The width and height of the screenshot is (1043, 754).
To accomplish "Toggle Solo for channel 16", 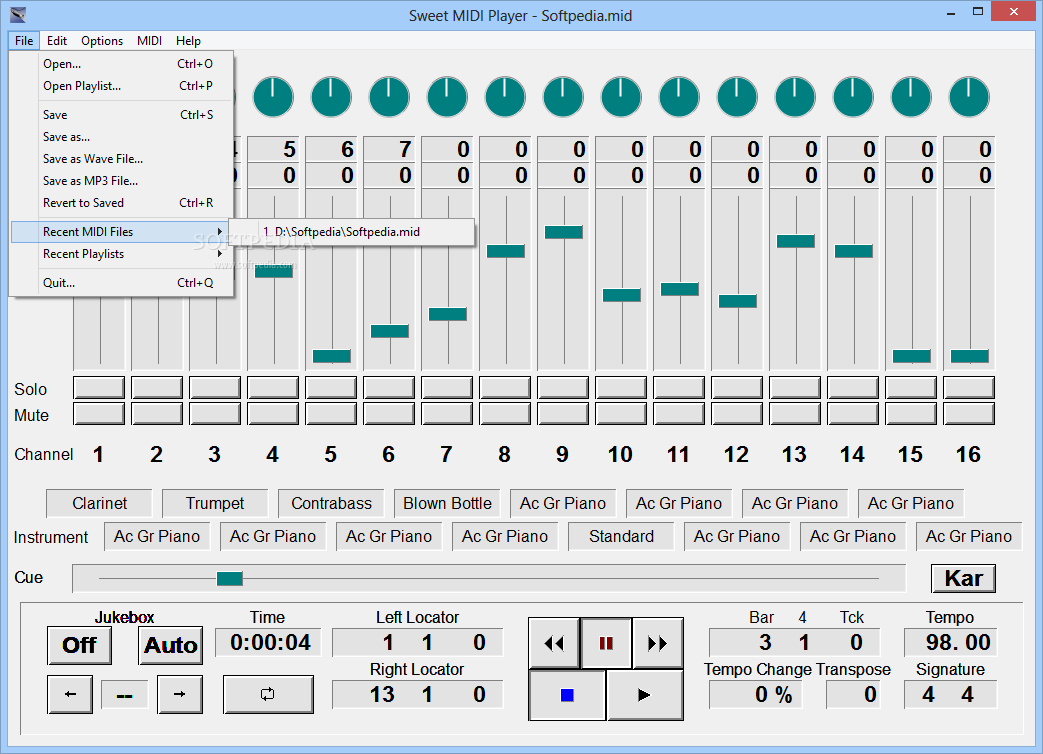I will pyautogui.click(x=968, y=388).
